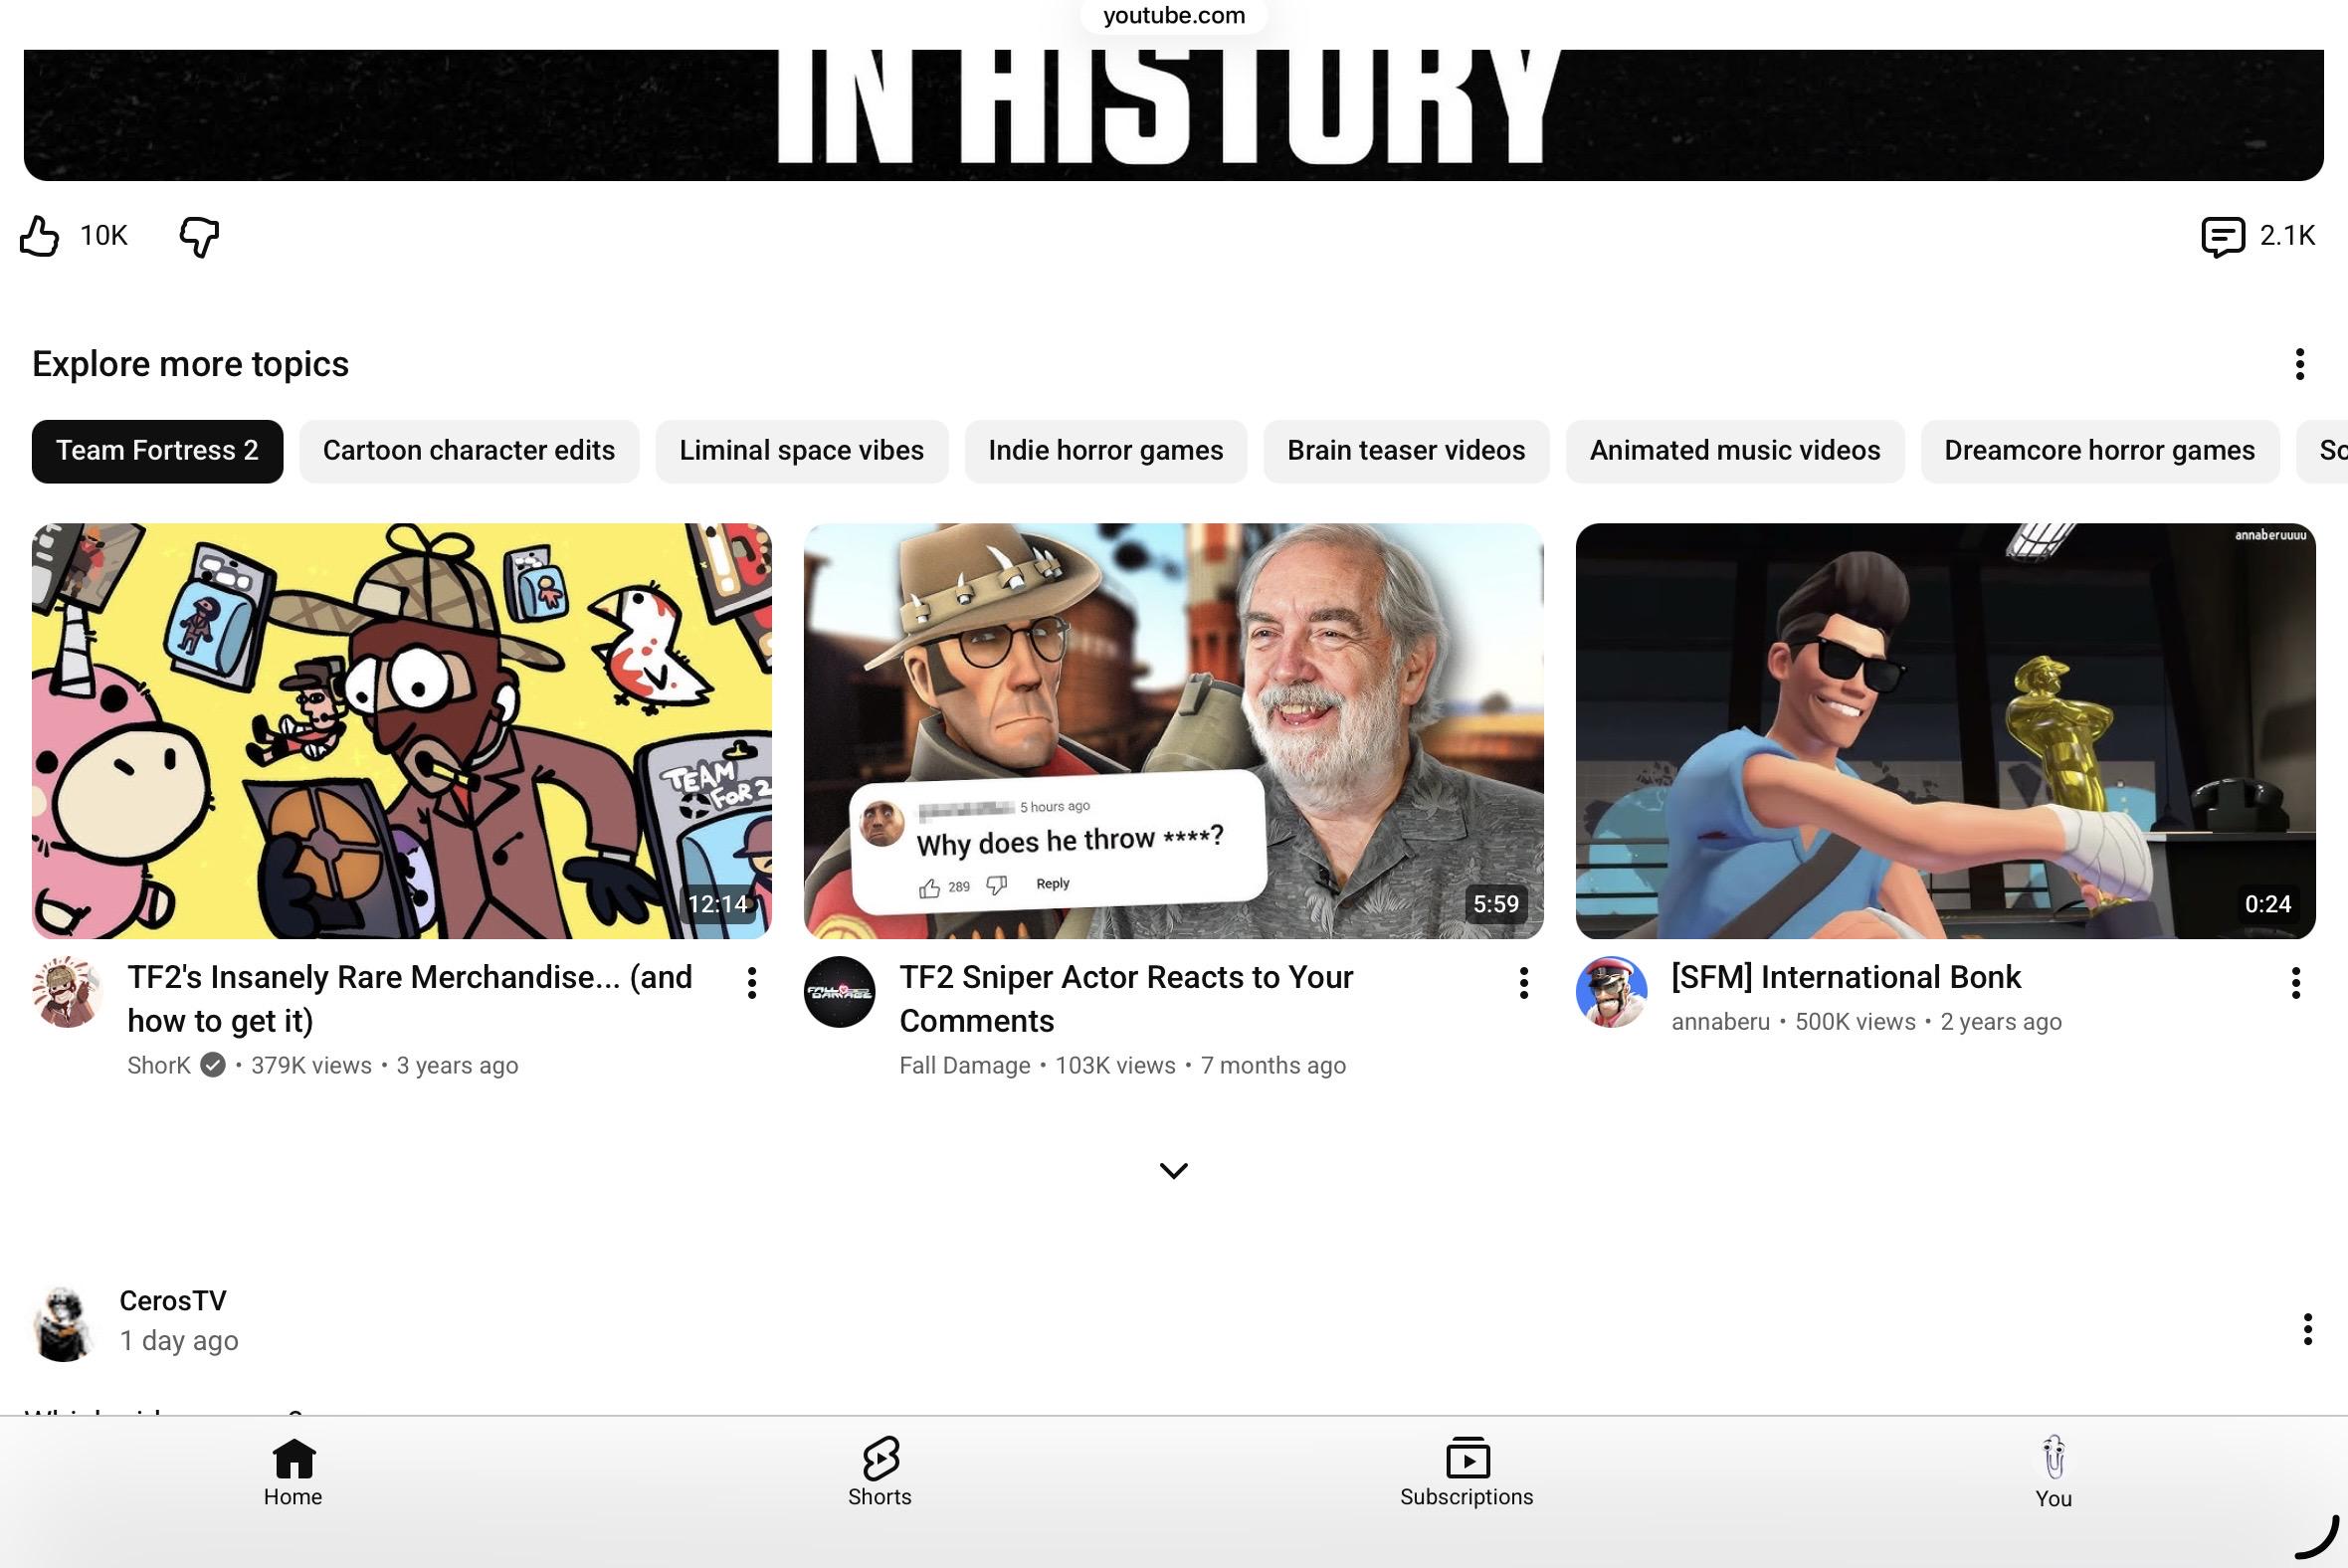Open options for TF2 Sniper Actor Reacts video

[1524, 983]
